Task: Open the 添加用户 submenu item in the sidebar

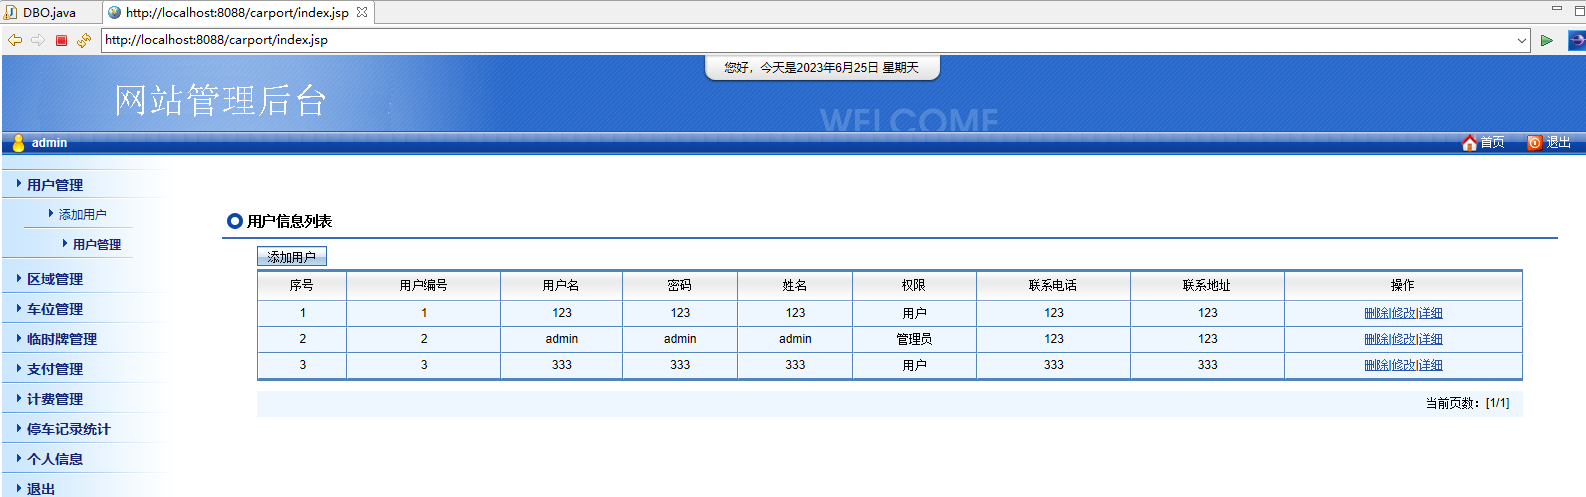Action: (82, 214)
